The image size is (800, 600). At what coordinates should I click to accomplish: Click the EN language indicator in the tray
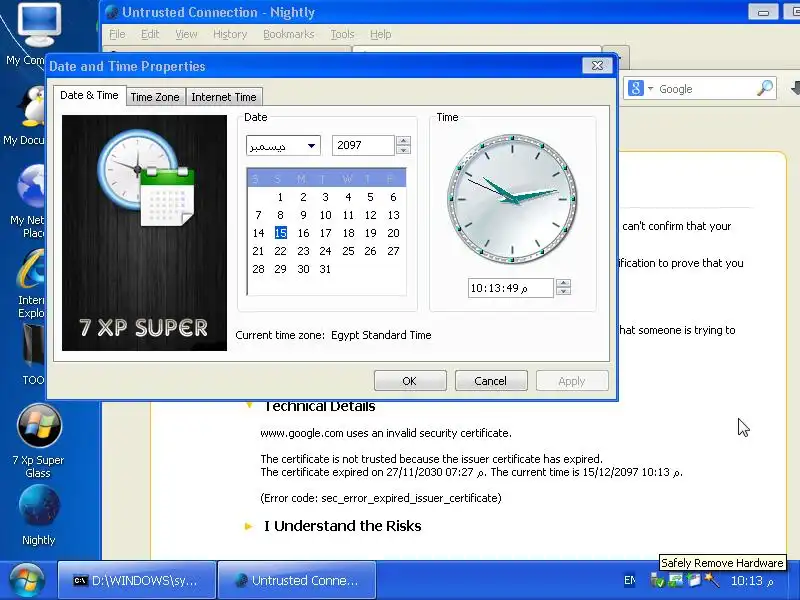(x=630, y=581)
